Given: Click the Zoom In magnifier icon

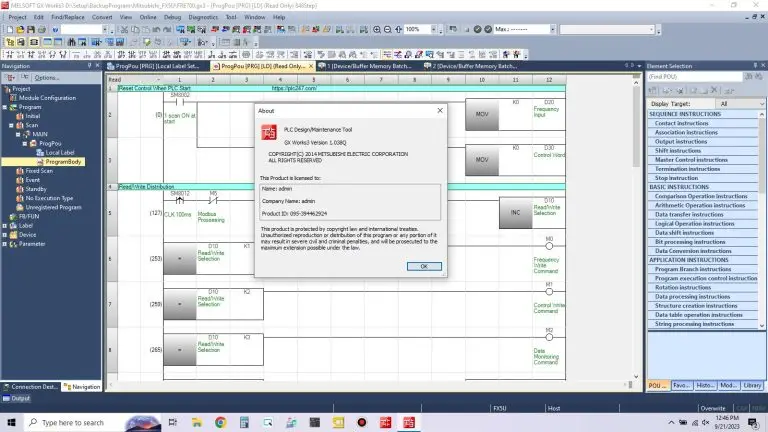Looking at the screenshot, I should click(x=377, y=29).
